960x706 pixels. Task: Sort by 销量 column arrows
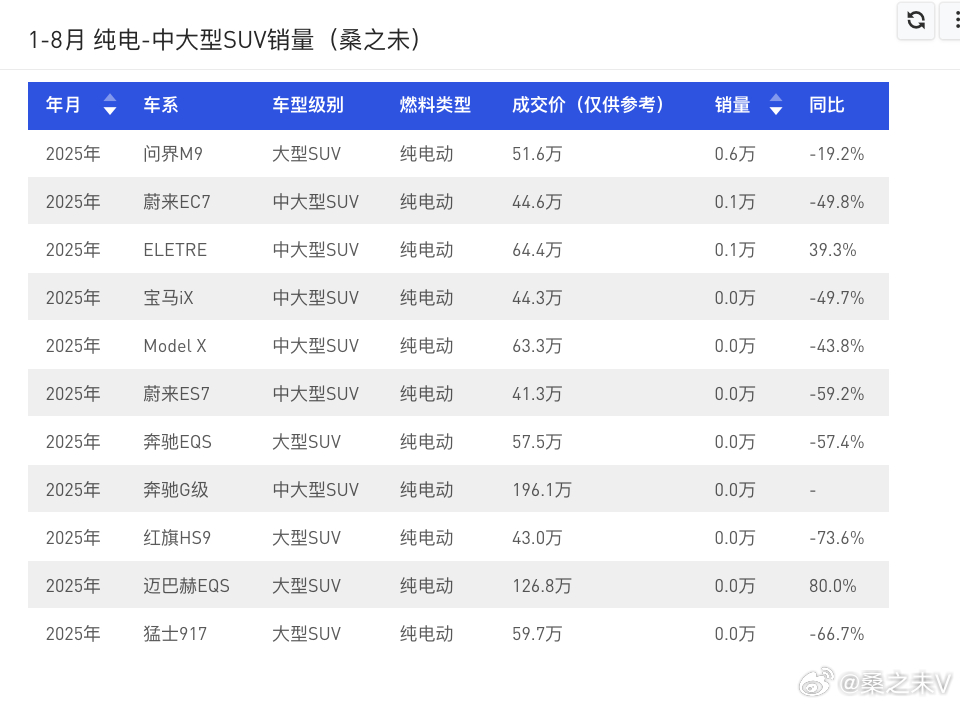tap(776, 104)
